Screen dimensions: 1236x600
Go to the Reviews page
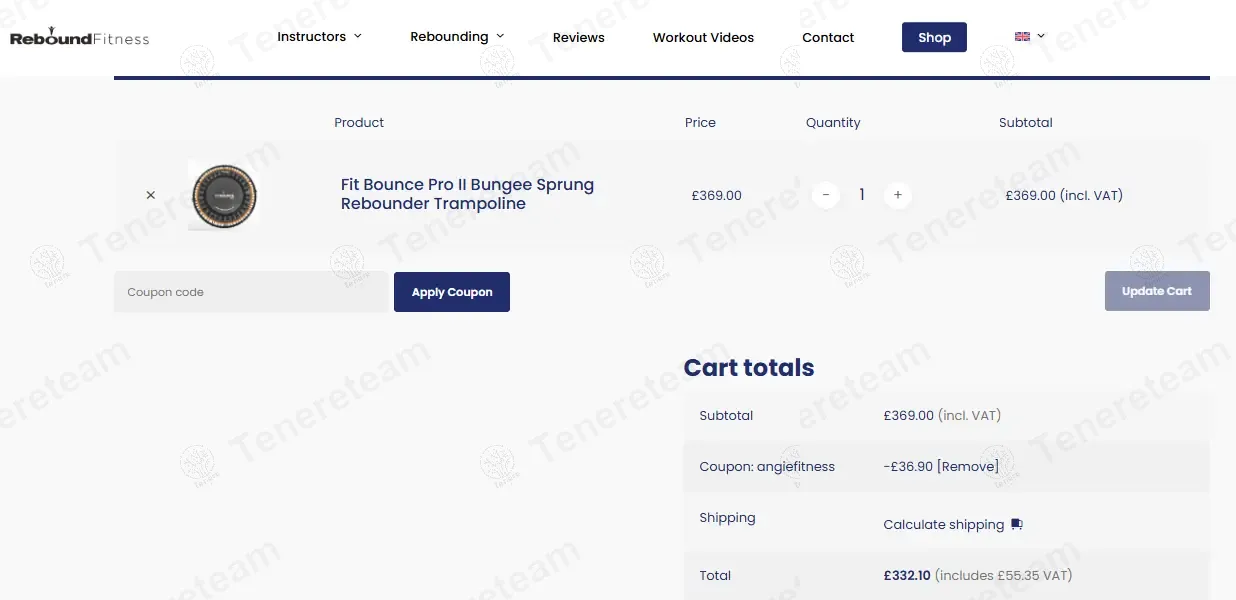coord(578,38)
